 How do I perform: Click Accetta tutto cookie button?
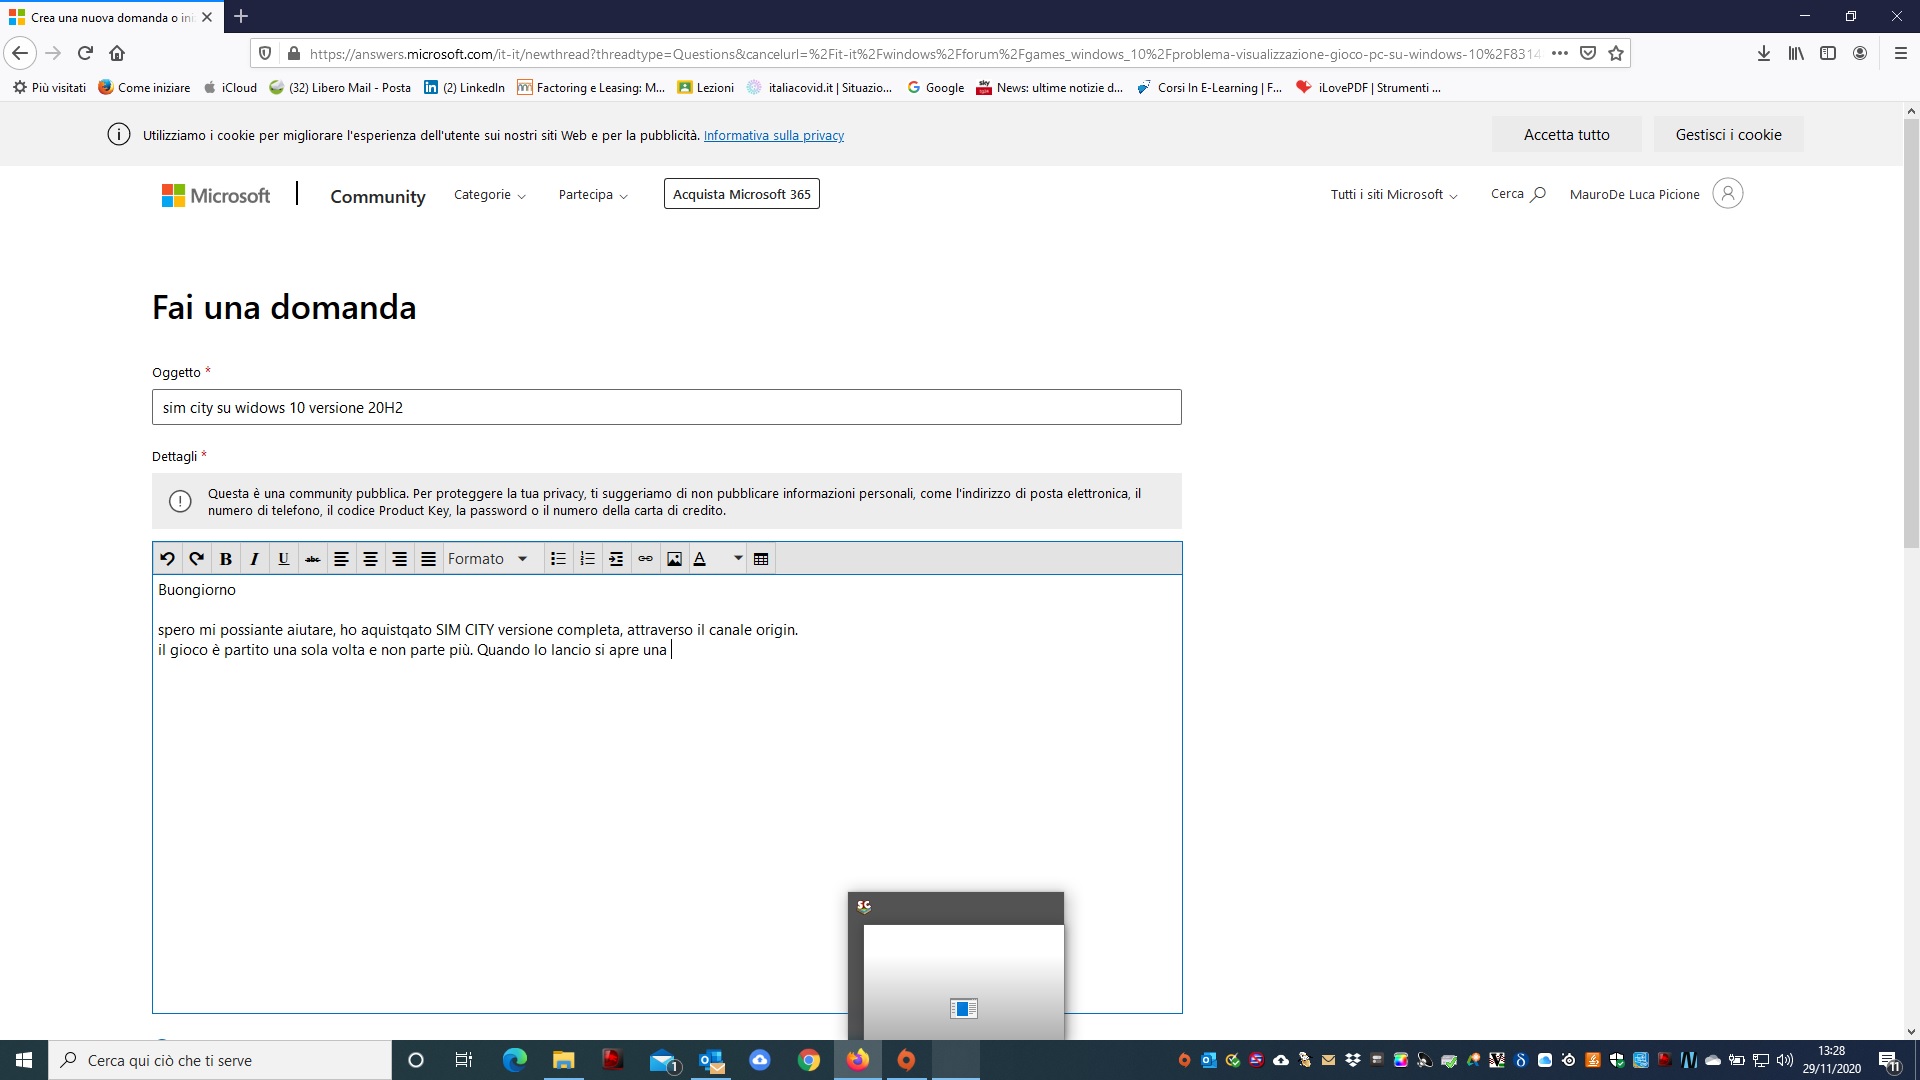point(1566,135)
